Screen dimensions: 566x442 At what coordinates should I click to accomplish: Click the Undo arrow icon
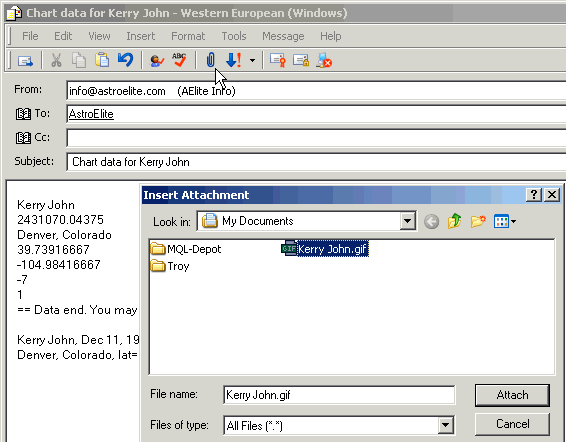pos(125,60)
